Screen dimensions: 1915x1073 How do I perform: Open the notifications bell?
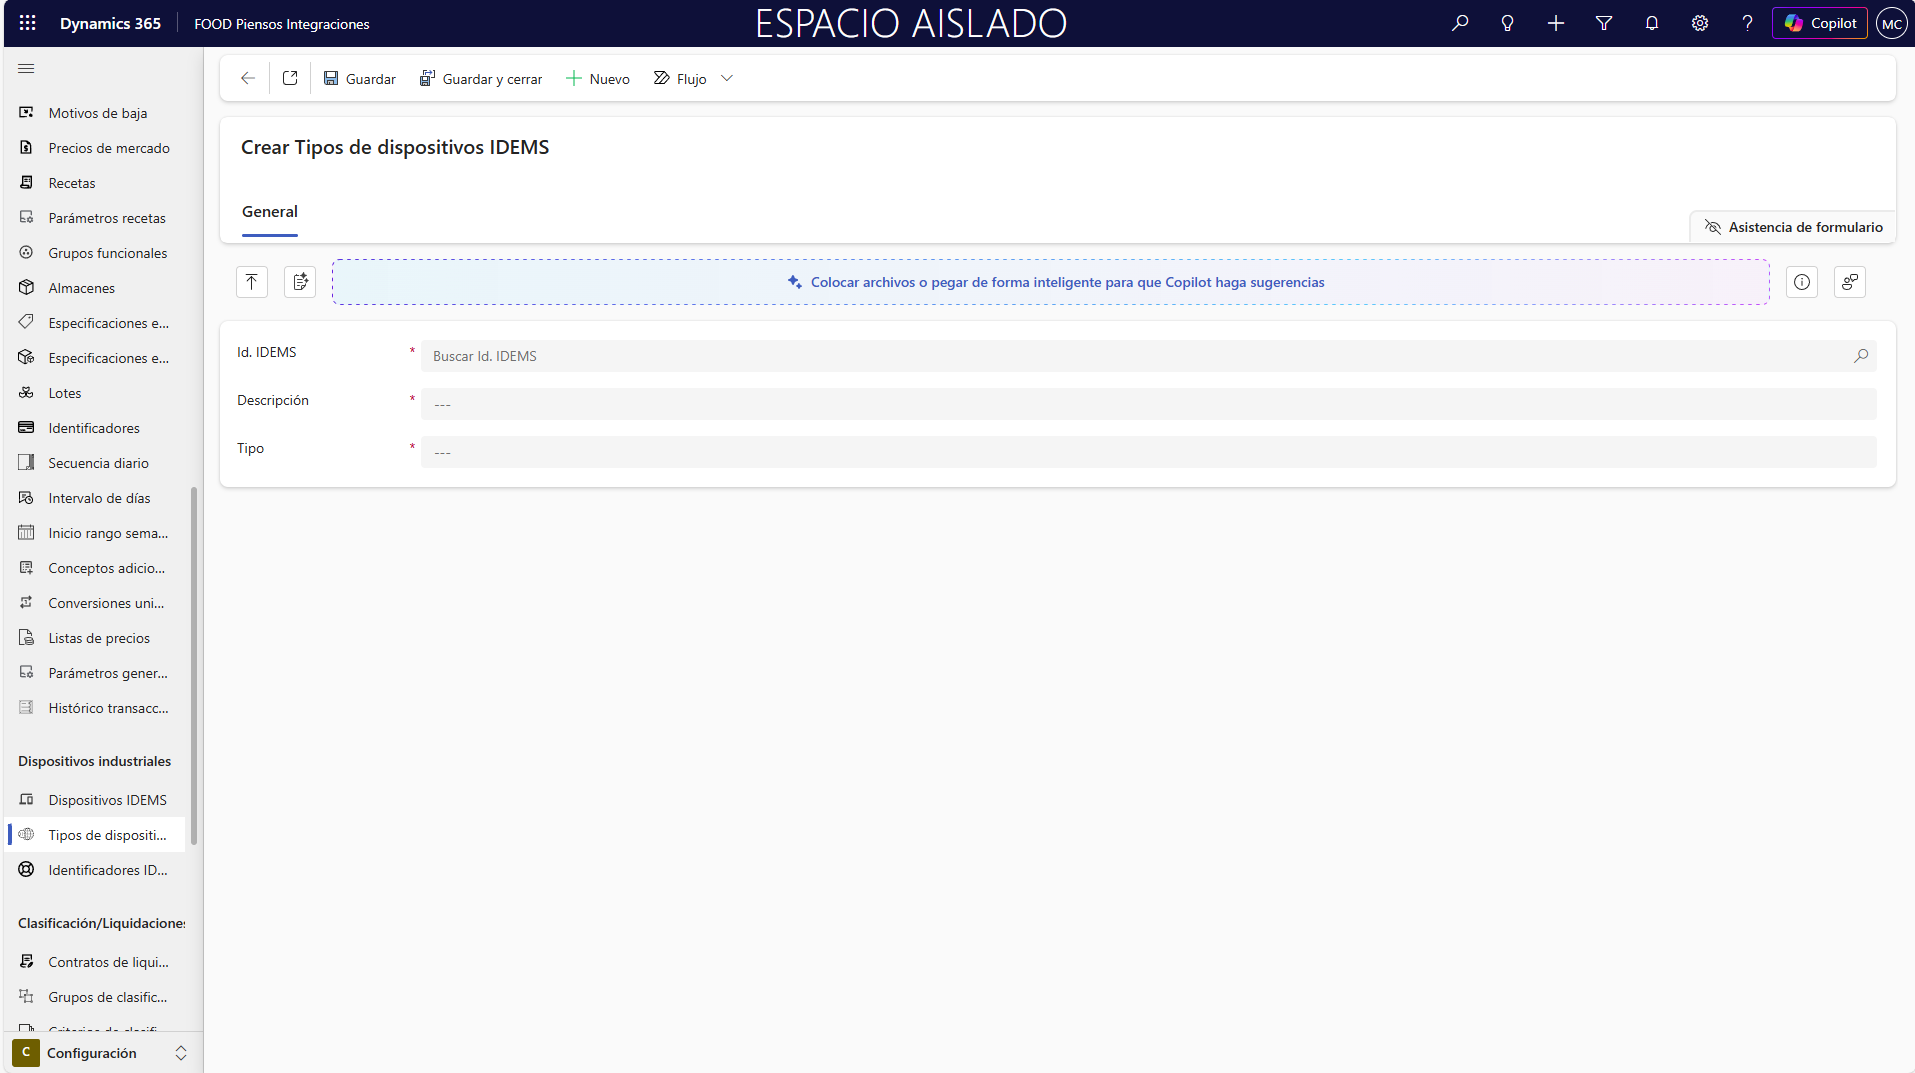coord(1651,23)
